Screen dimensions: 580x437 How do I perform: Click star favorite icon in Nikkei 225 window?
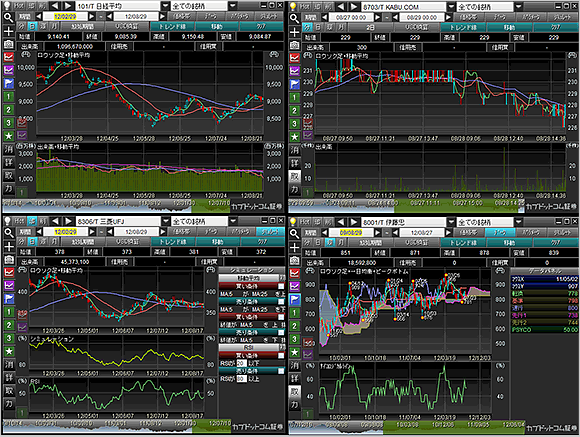(9, 136)
